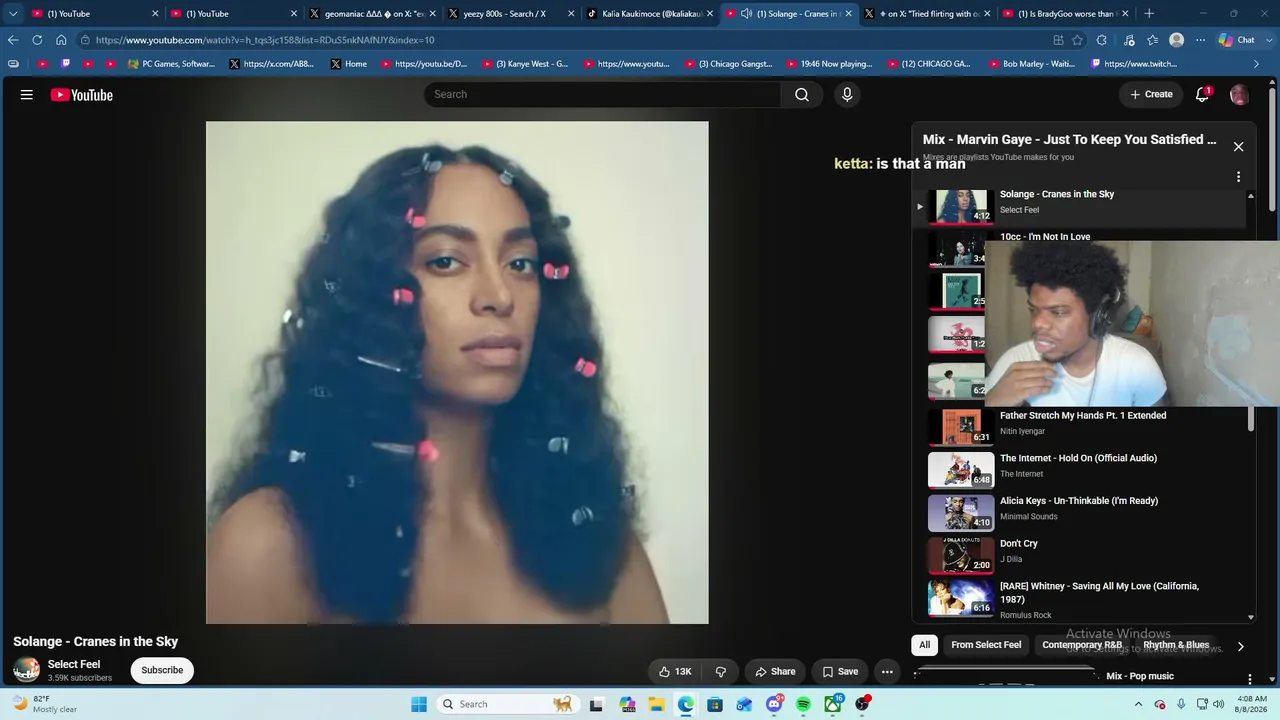Click the Select Feel channel name
This screenshot has width=1280, height=720.
tap(74, 664)
